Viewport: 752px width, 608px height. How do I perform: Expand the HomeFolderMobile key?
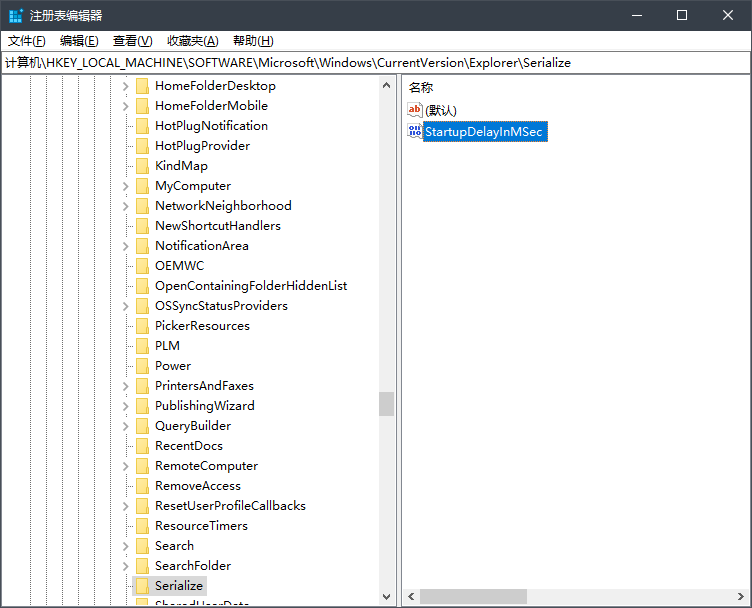coord(126,105)
